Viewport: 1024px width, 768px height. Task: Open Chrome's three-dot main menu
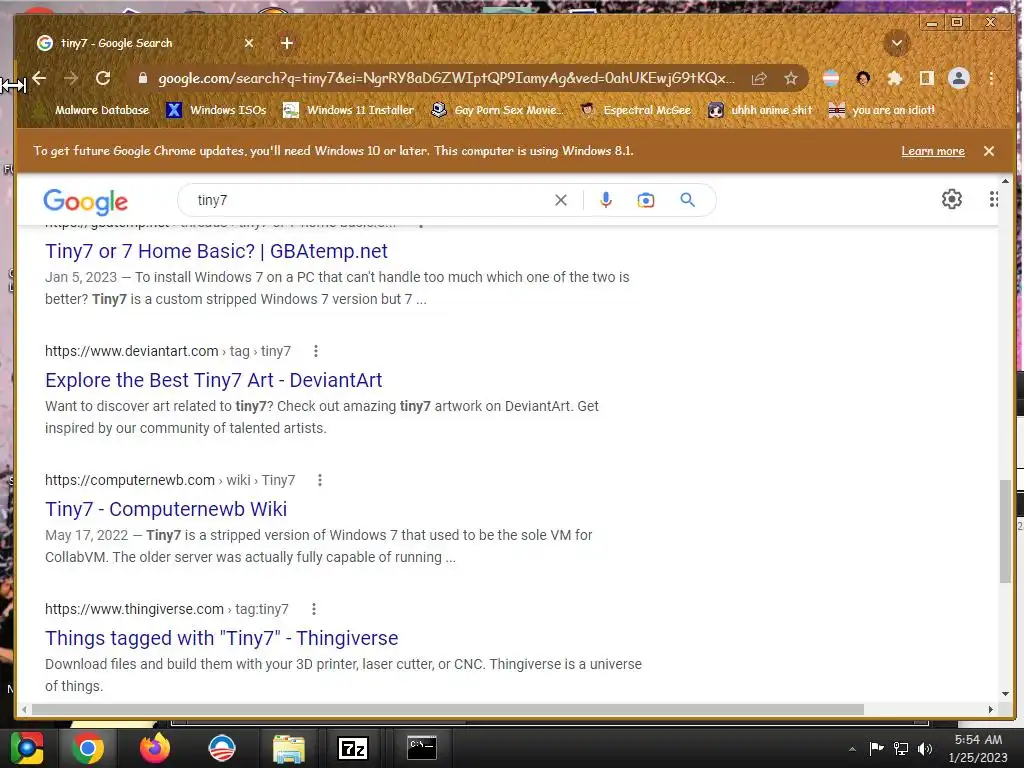991,78
